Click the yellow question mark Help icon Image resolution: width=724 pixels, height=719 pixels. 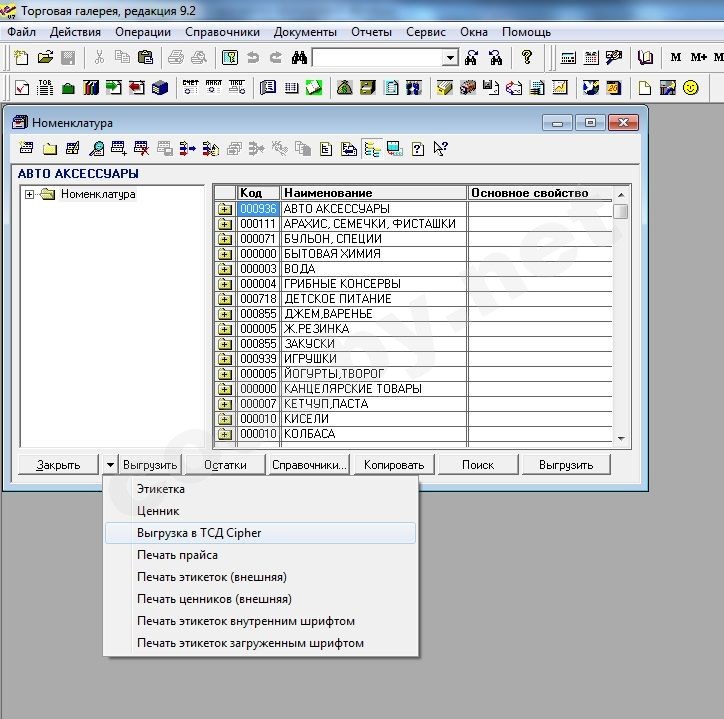pos(527,58)
